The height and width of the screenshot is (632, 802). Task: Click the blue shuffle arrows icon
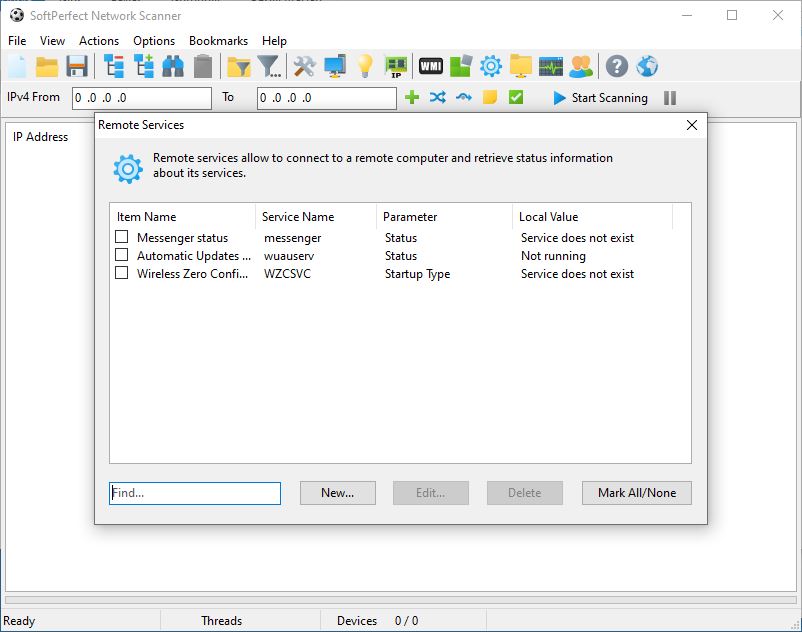click(438, 97)
